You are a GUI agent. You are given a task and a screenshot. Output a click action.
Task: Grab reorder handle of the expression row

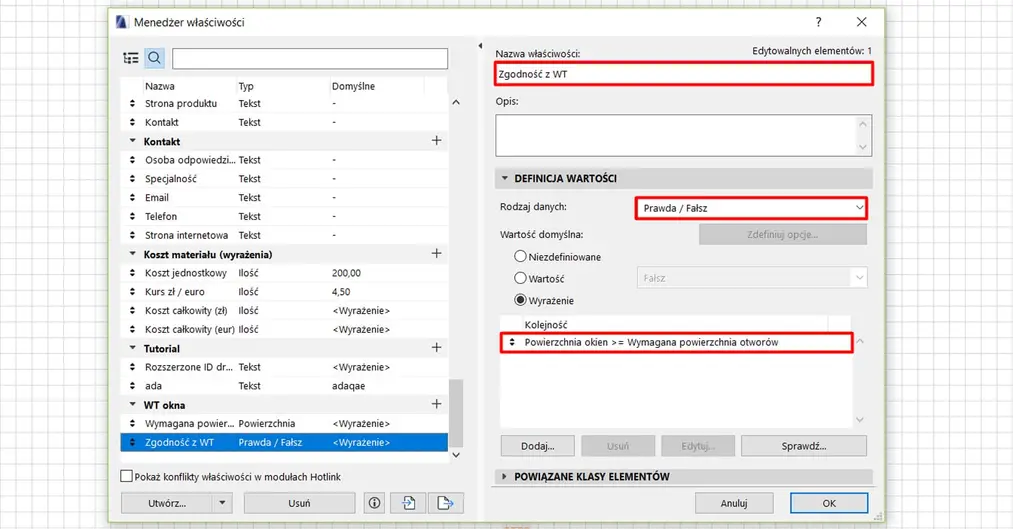pyautogui.click(x=512, y=342)
